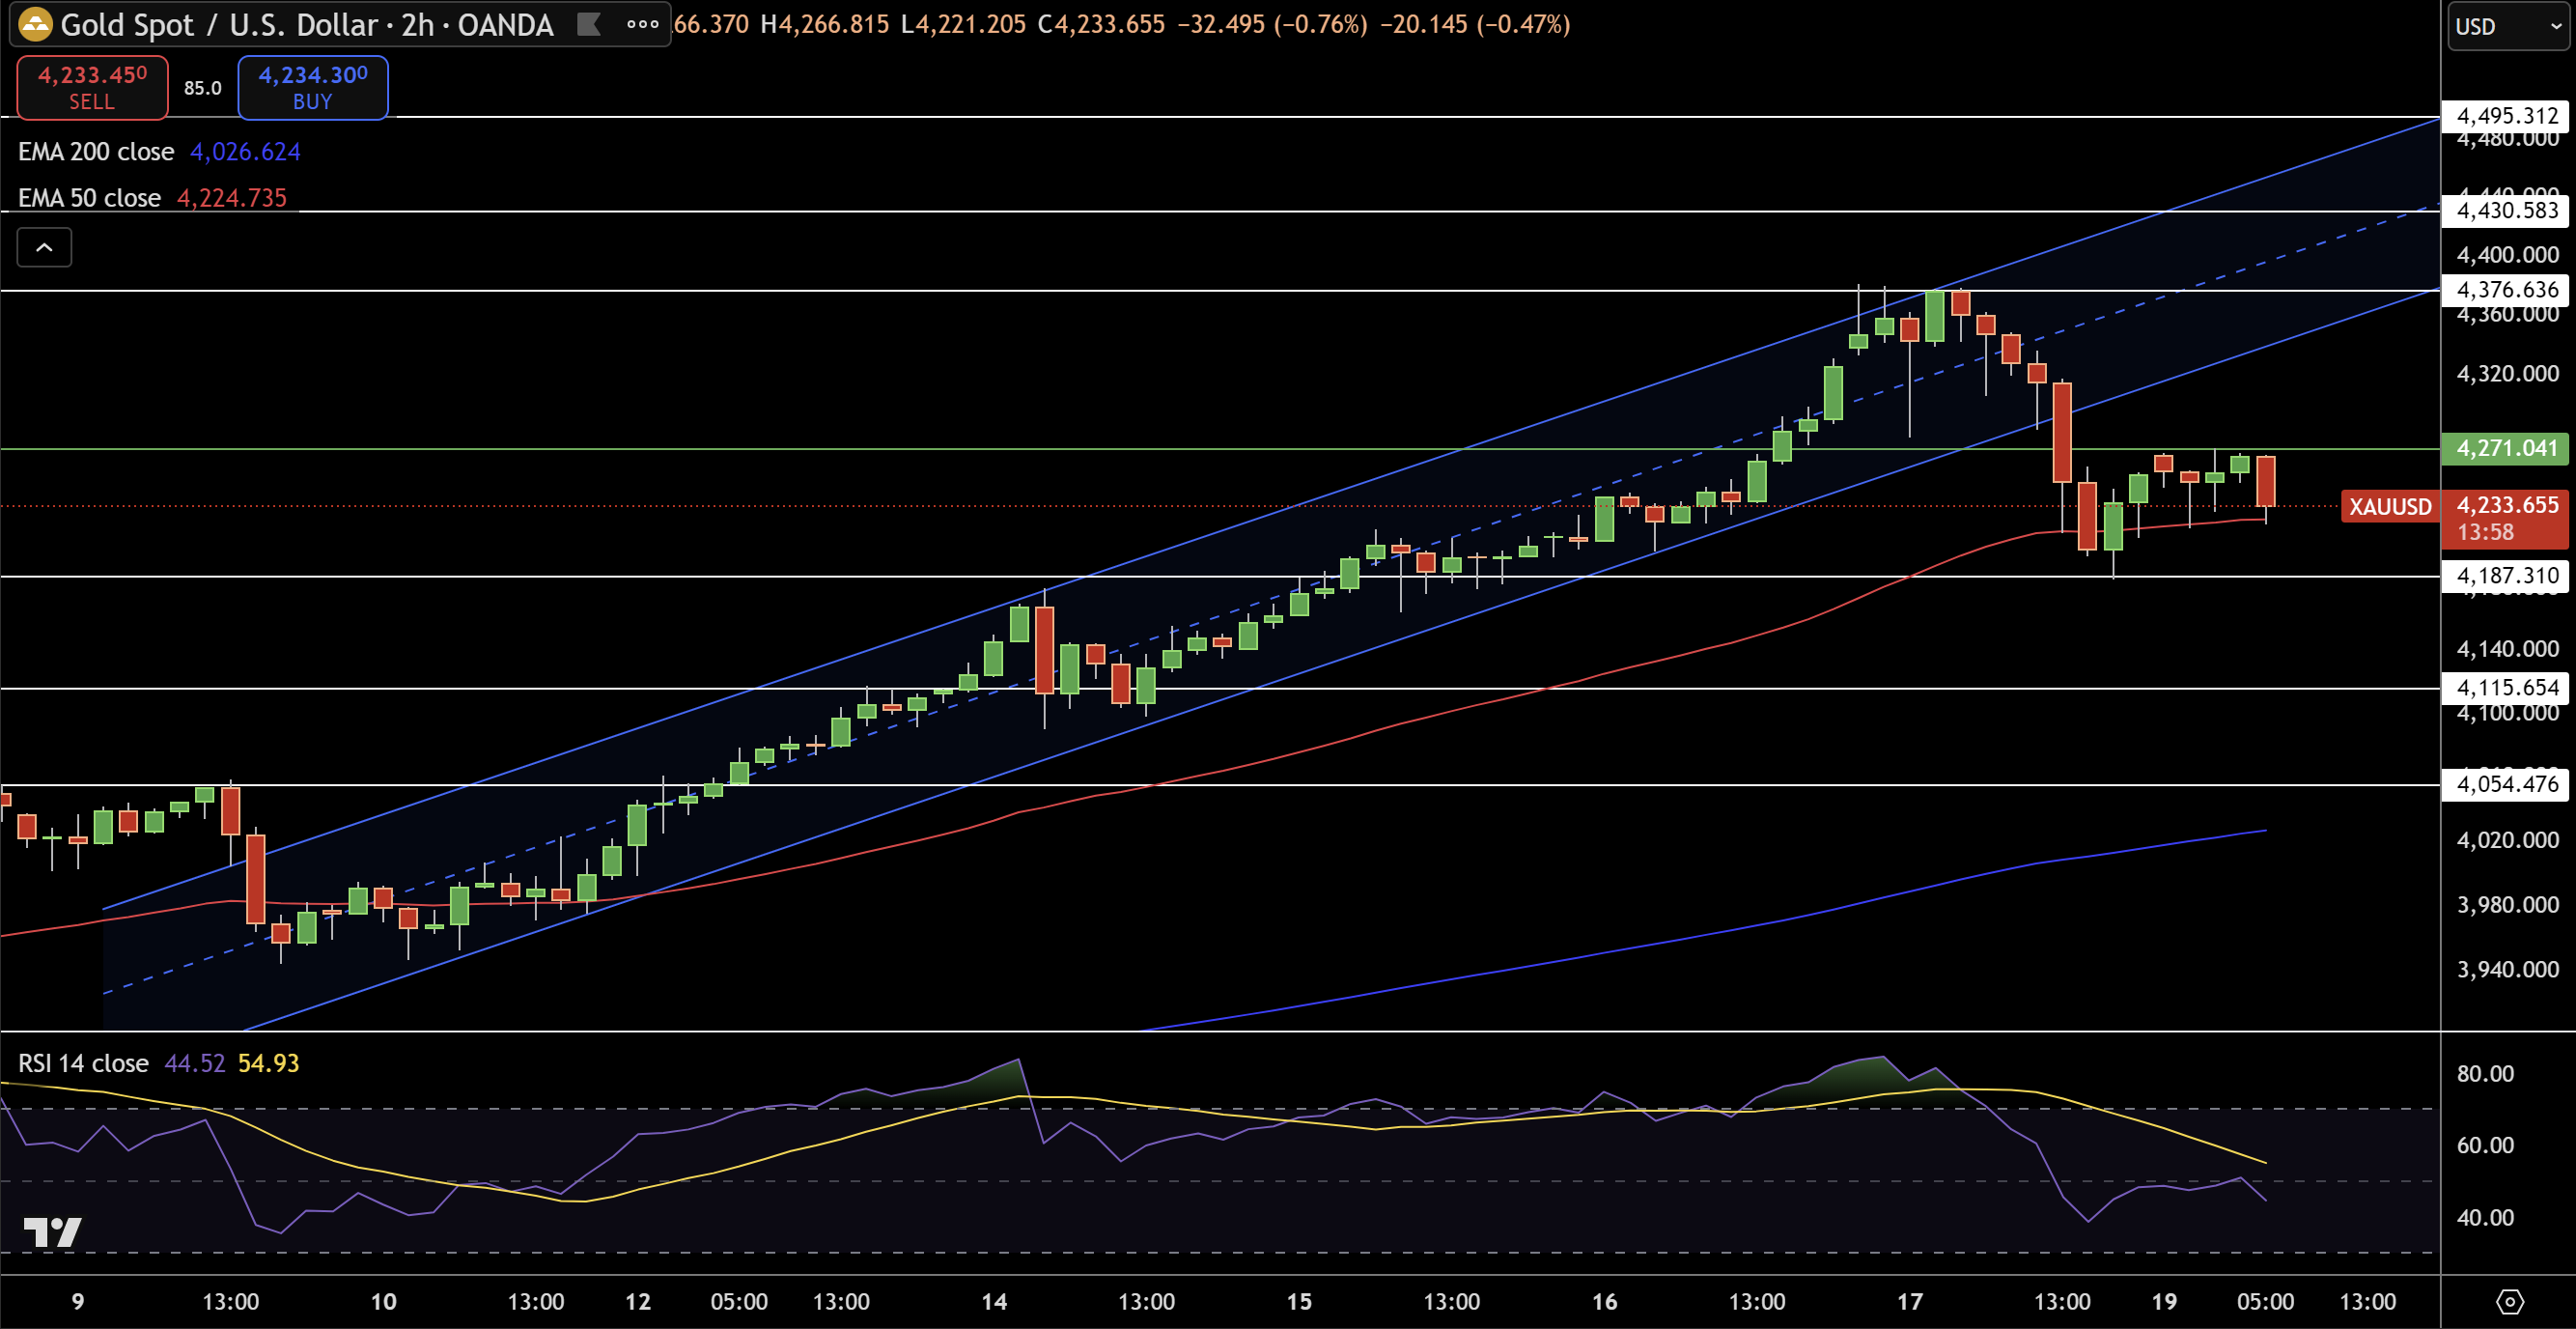This screenshot has height=1329, width=2576.
Task: Select the RSI 14 close indicator legend
Action: point(83,1063)
